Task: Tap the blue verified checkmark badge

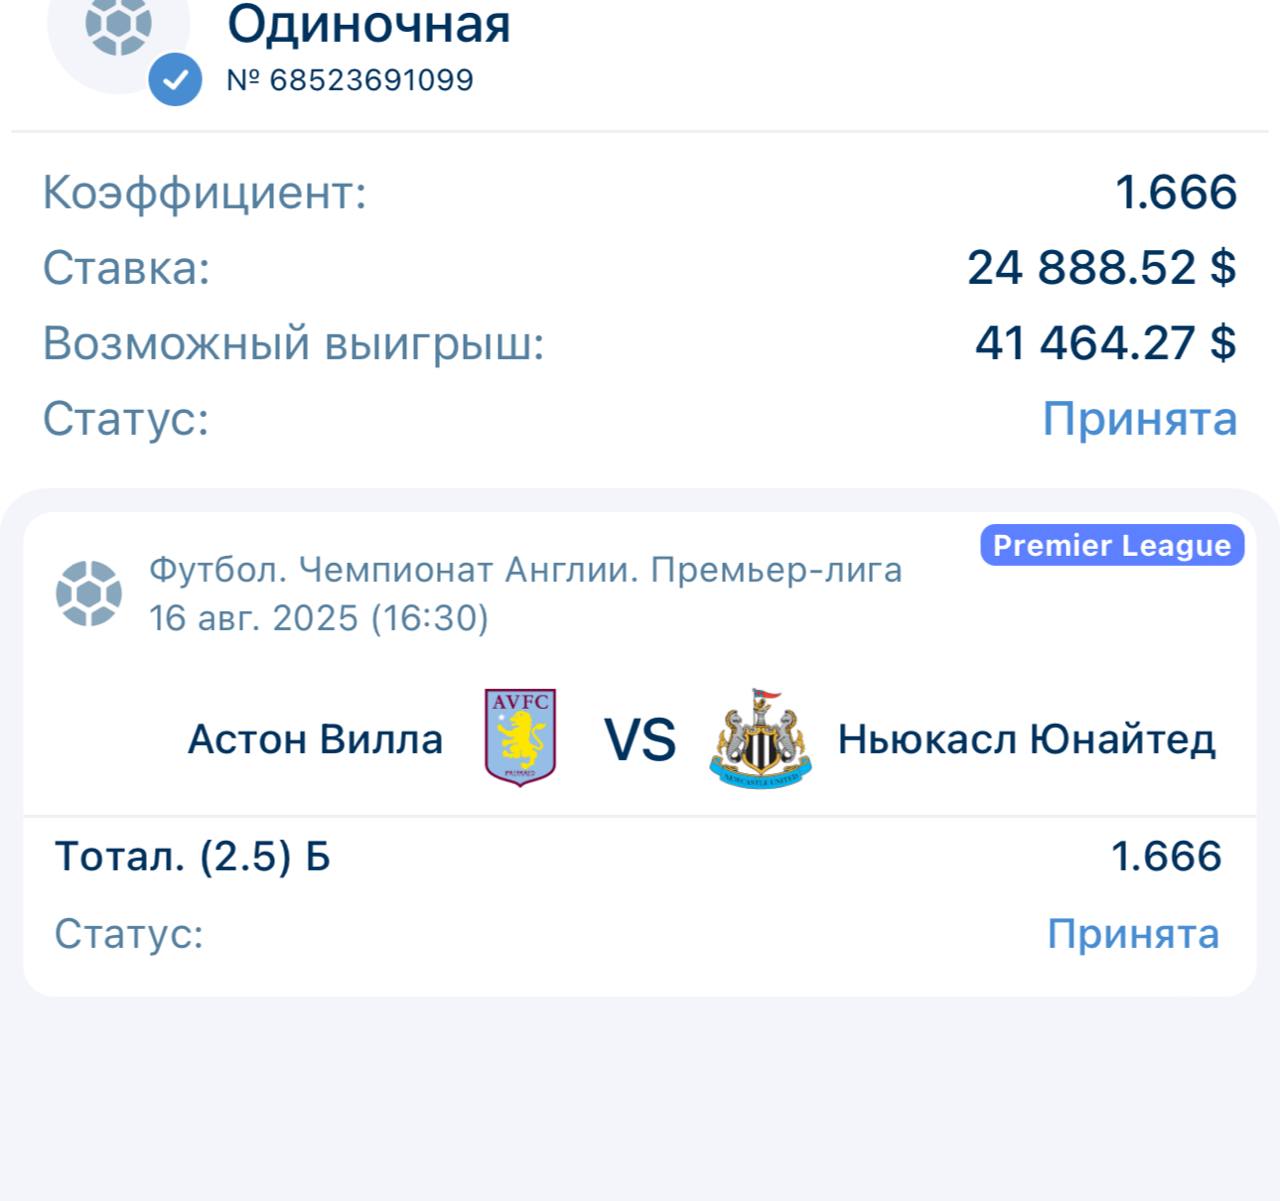Action: point(175,79)
